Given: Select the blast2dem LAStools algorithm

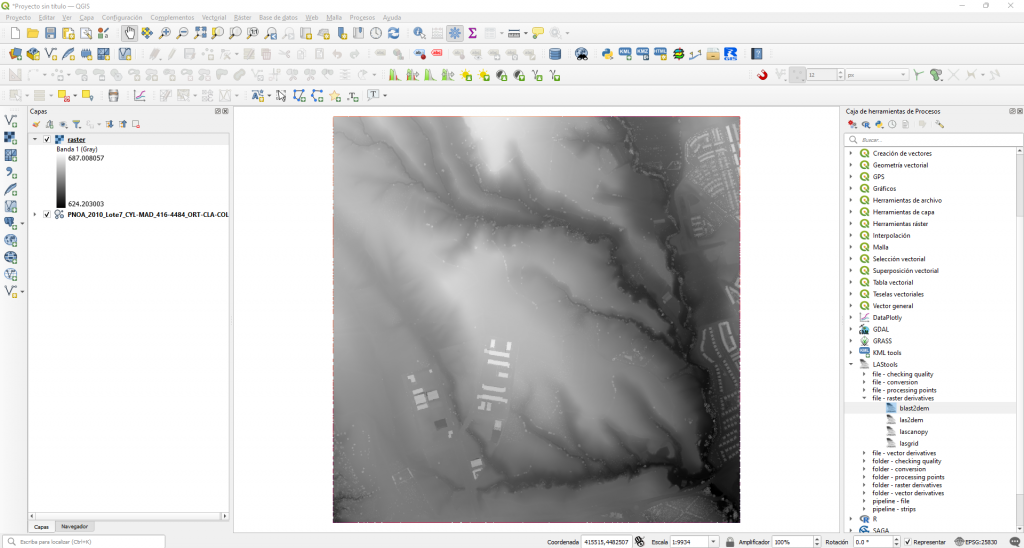Looking at the screenshot, I should pos(913,408).
